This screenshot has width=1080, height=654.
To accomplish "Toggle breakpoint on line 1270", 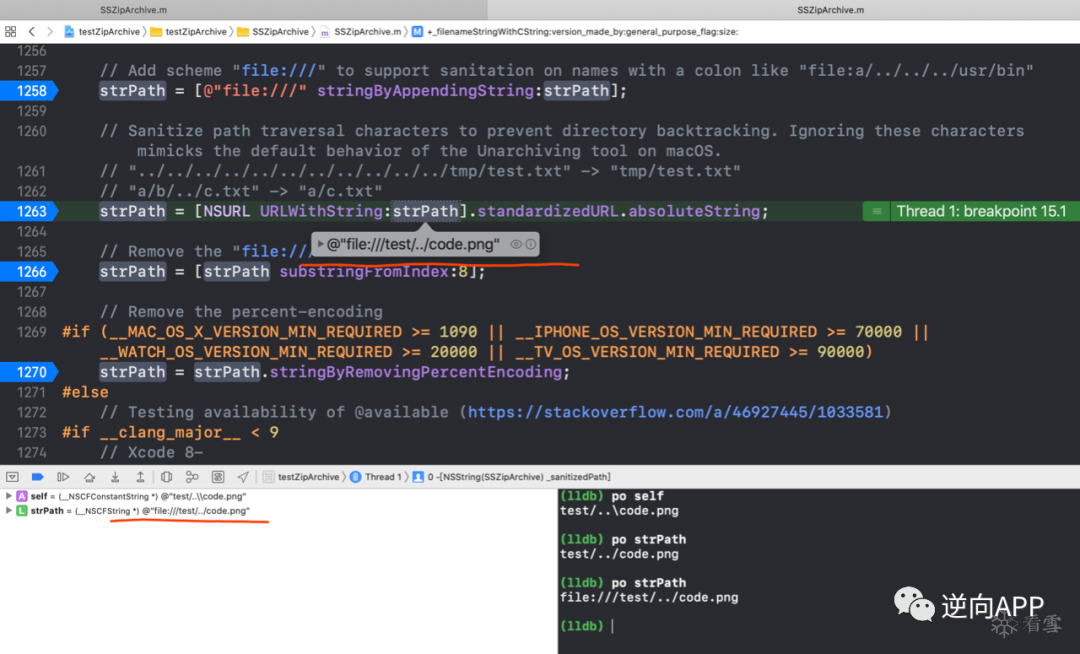I will [29, 372].
